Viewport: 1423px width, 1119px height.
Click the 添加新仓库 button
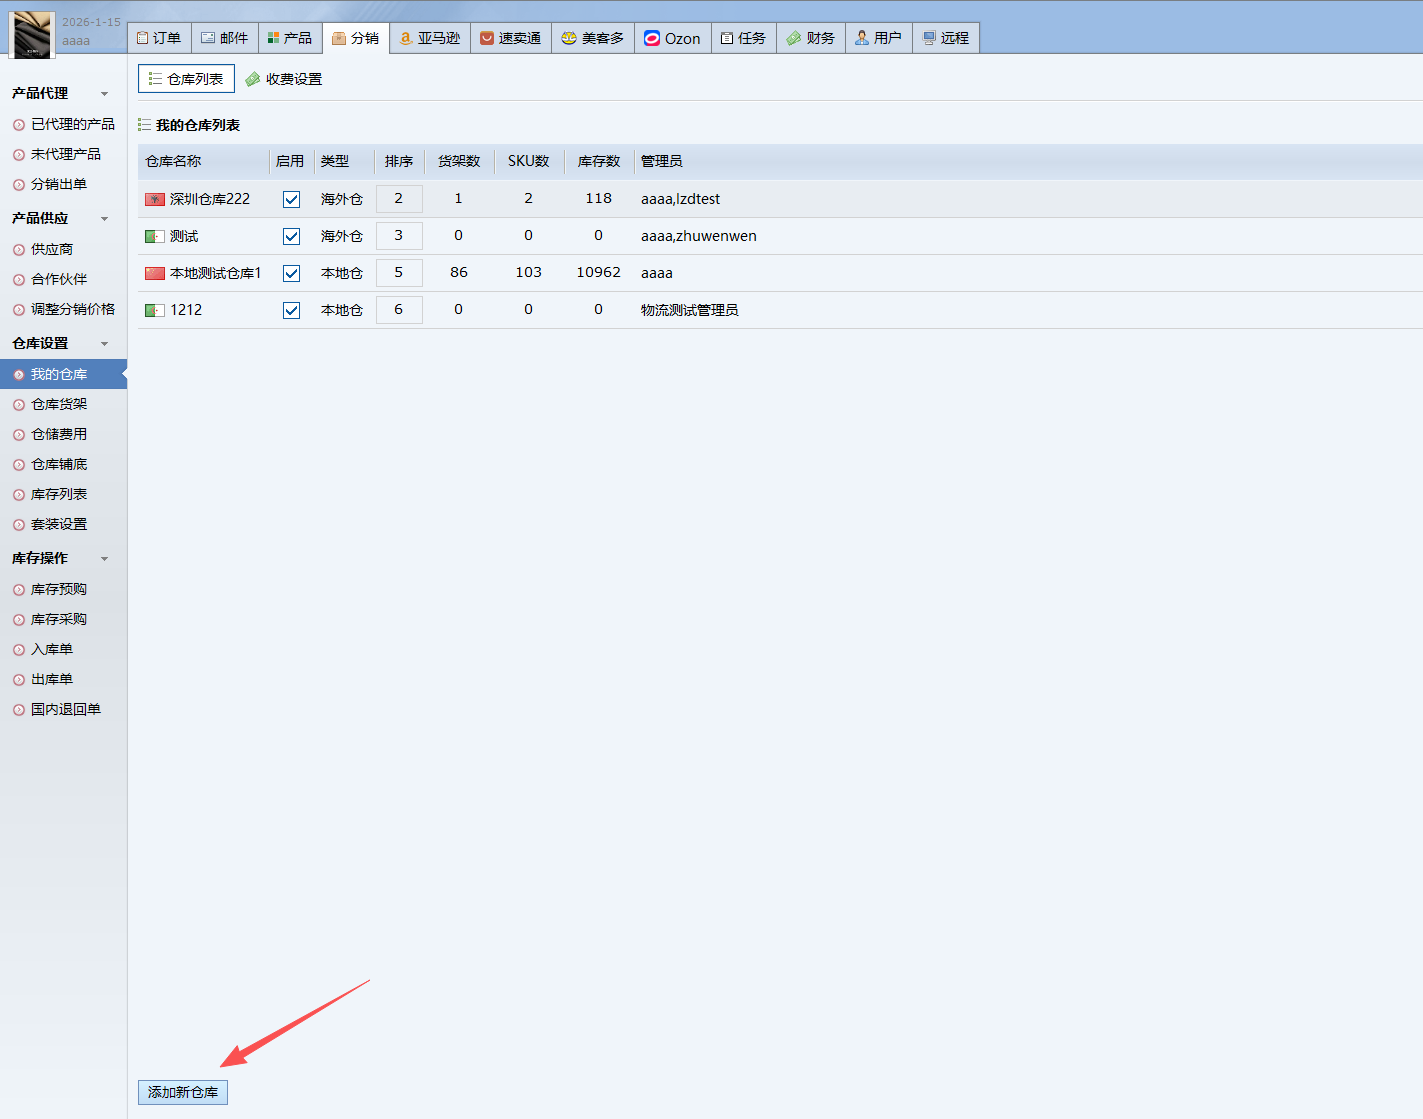tap(183, 1092)
